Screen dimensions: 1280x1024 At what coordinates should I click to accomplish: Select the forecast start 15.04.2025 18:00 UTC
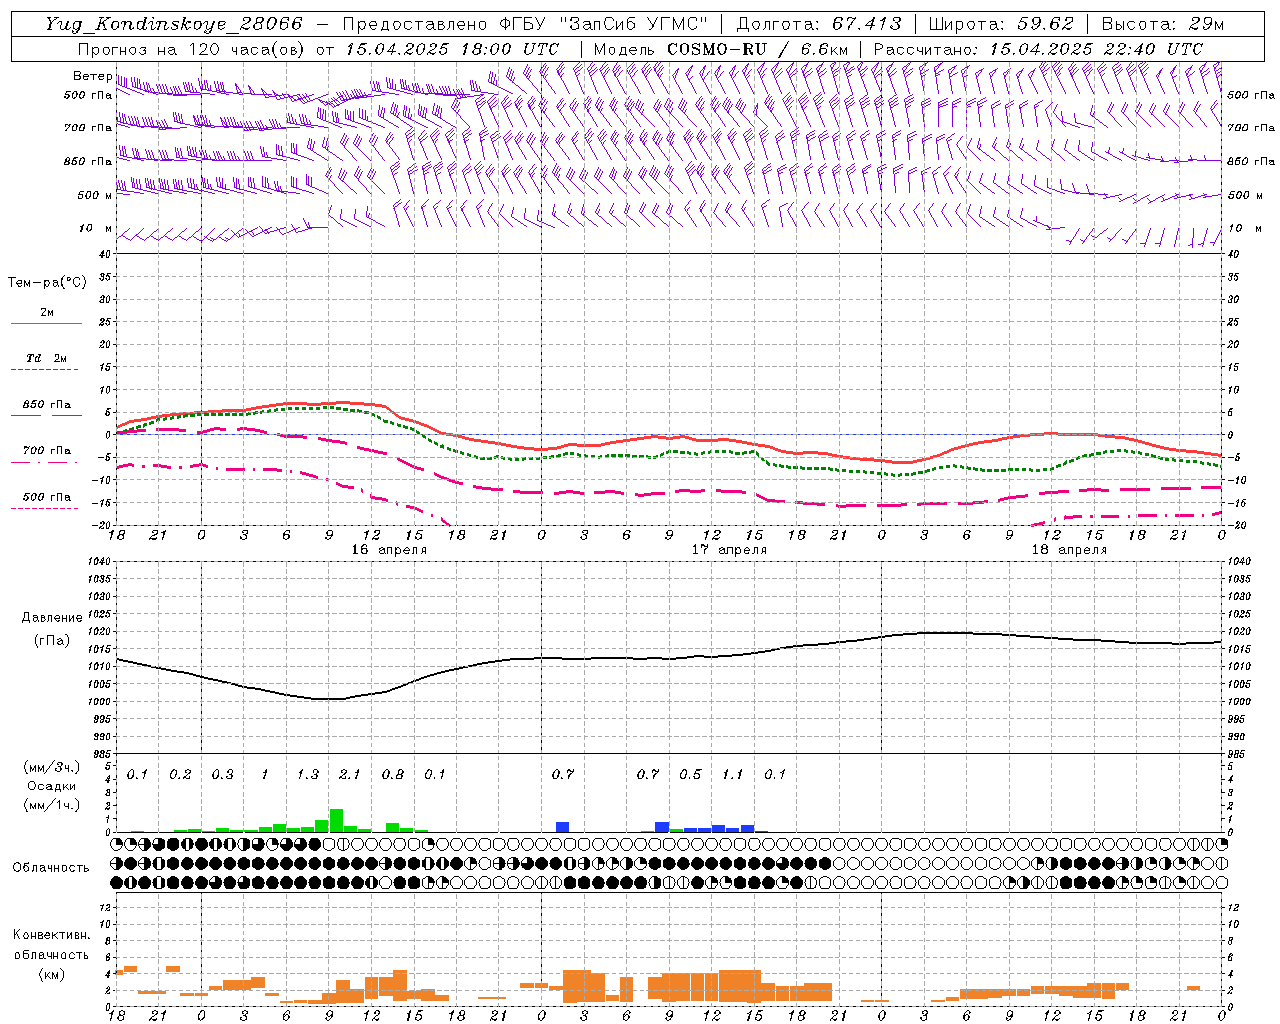click(x=452, y=49)
